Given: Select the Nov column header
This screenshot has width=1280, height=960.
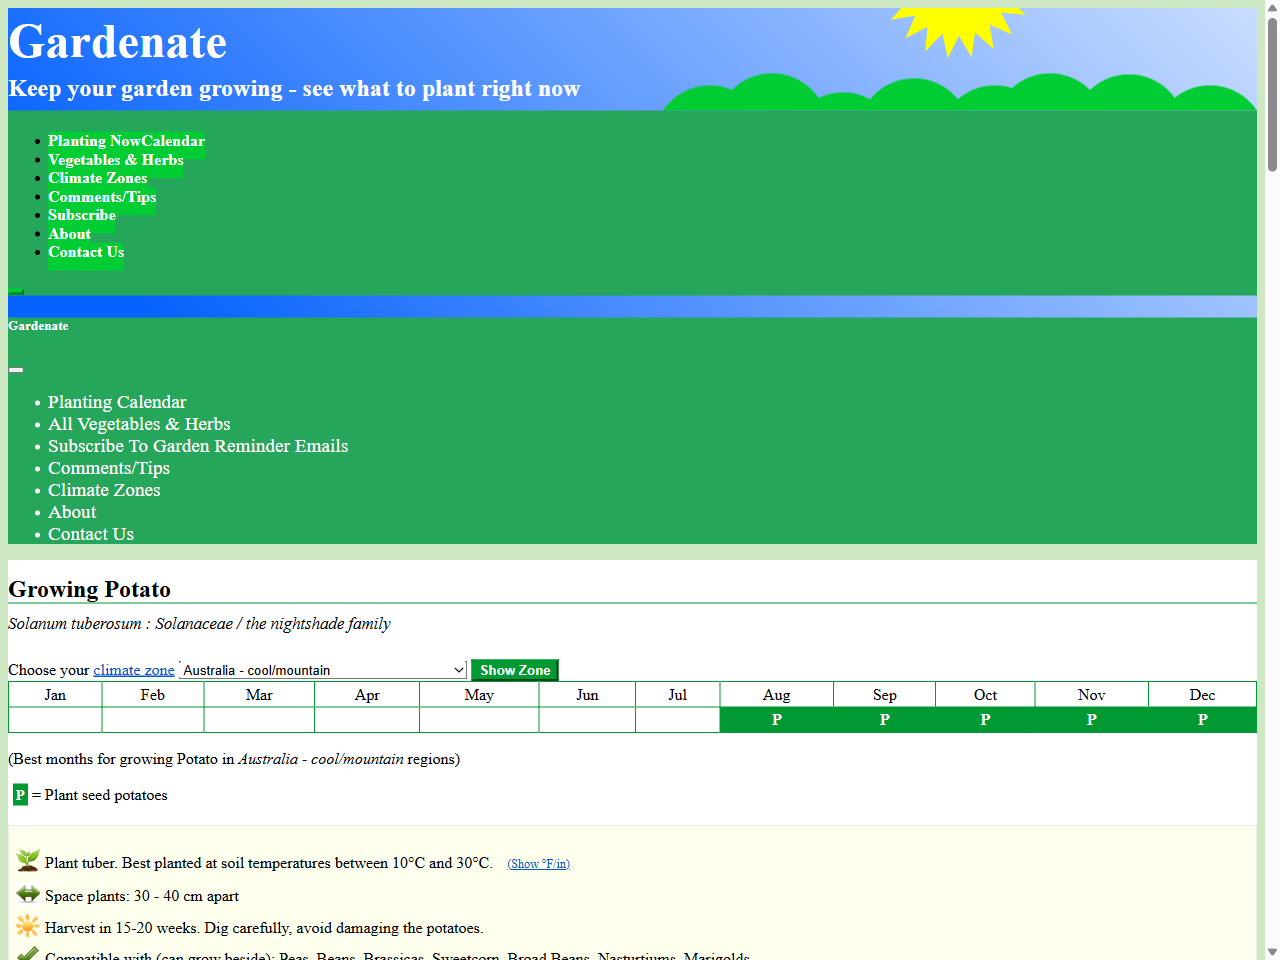Looking at the screenshot, I should click(x=1092, y=695).
